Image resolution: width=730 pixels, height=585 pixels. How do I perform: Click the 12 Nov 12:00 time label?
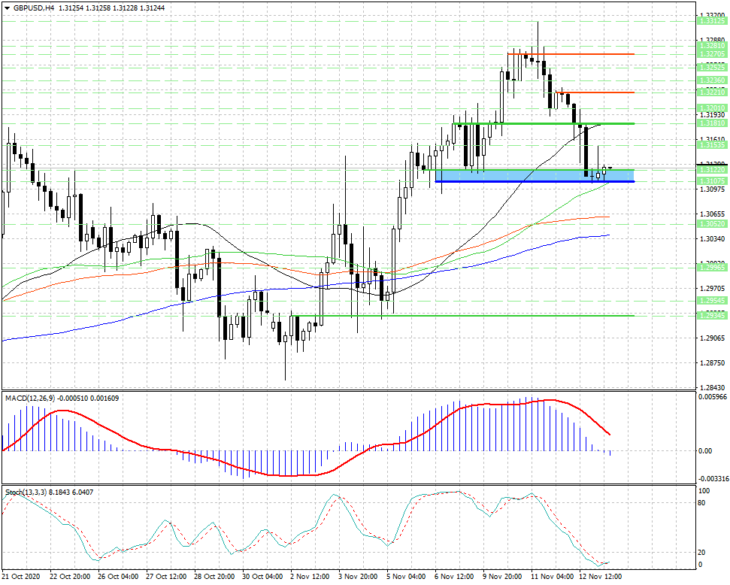(x=601, y=577)
